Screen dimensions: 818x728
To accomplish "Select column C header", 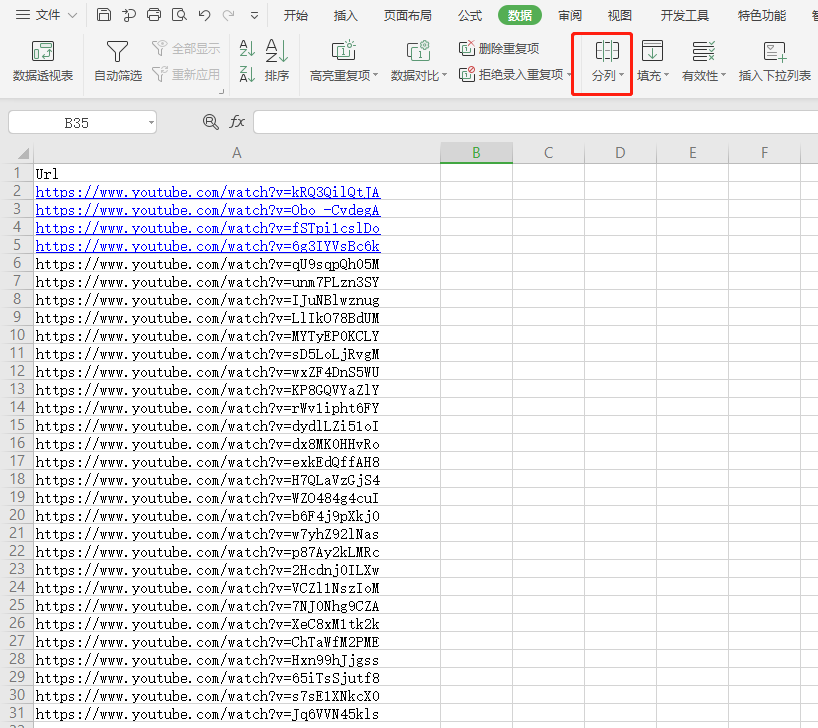I will click(548, 153).
